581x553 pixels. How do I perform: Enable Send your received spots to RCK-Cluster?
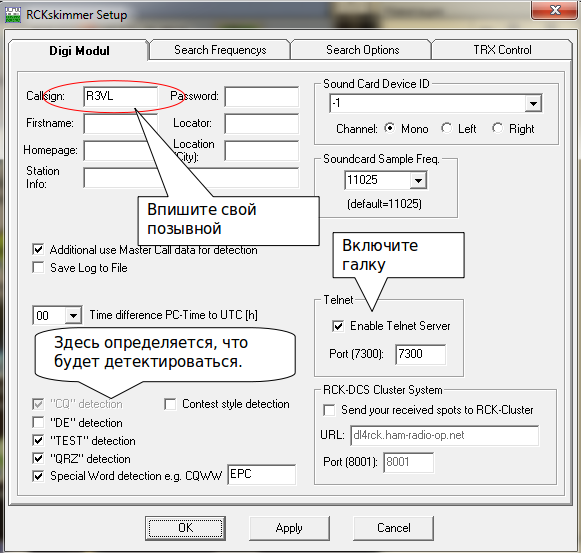(329, 410)
